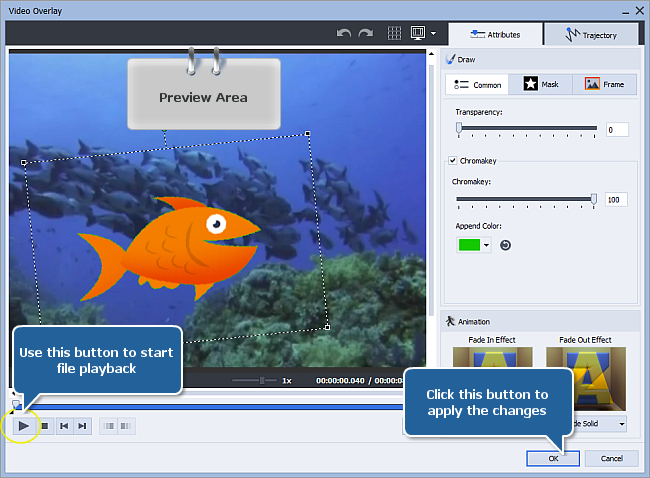
Task: Click the Chromakey slider handle
Action: [x=594, y=199]
